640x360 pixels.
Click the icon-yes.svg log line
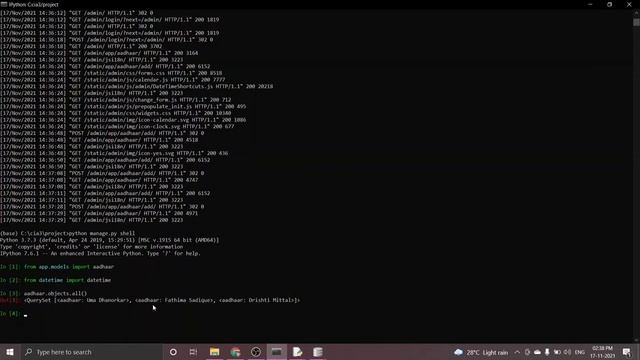(x=114, y=153)
